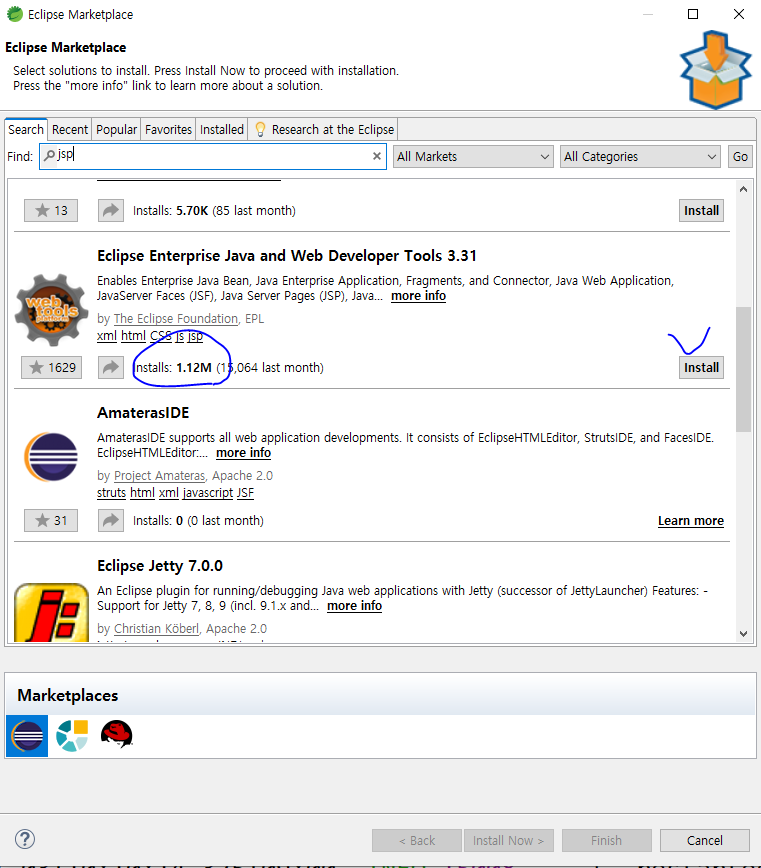Install the entry with 5.70K installs
The image size is (761, 868).
[701, 210]
